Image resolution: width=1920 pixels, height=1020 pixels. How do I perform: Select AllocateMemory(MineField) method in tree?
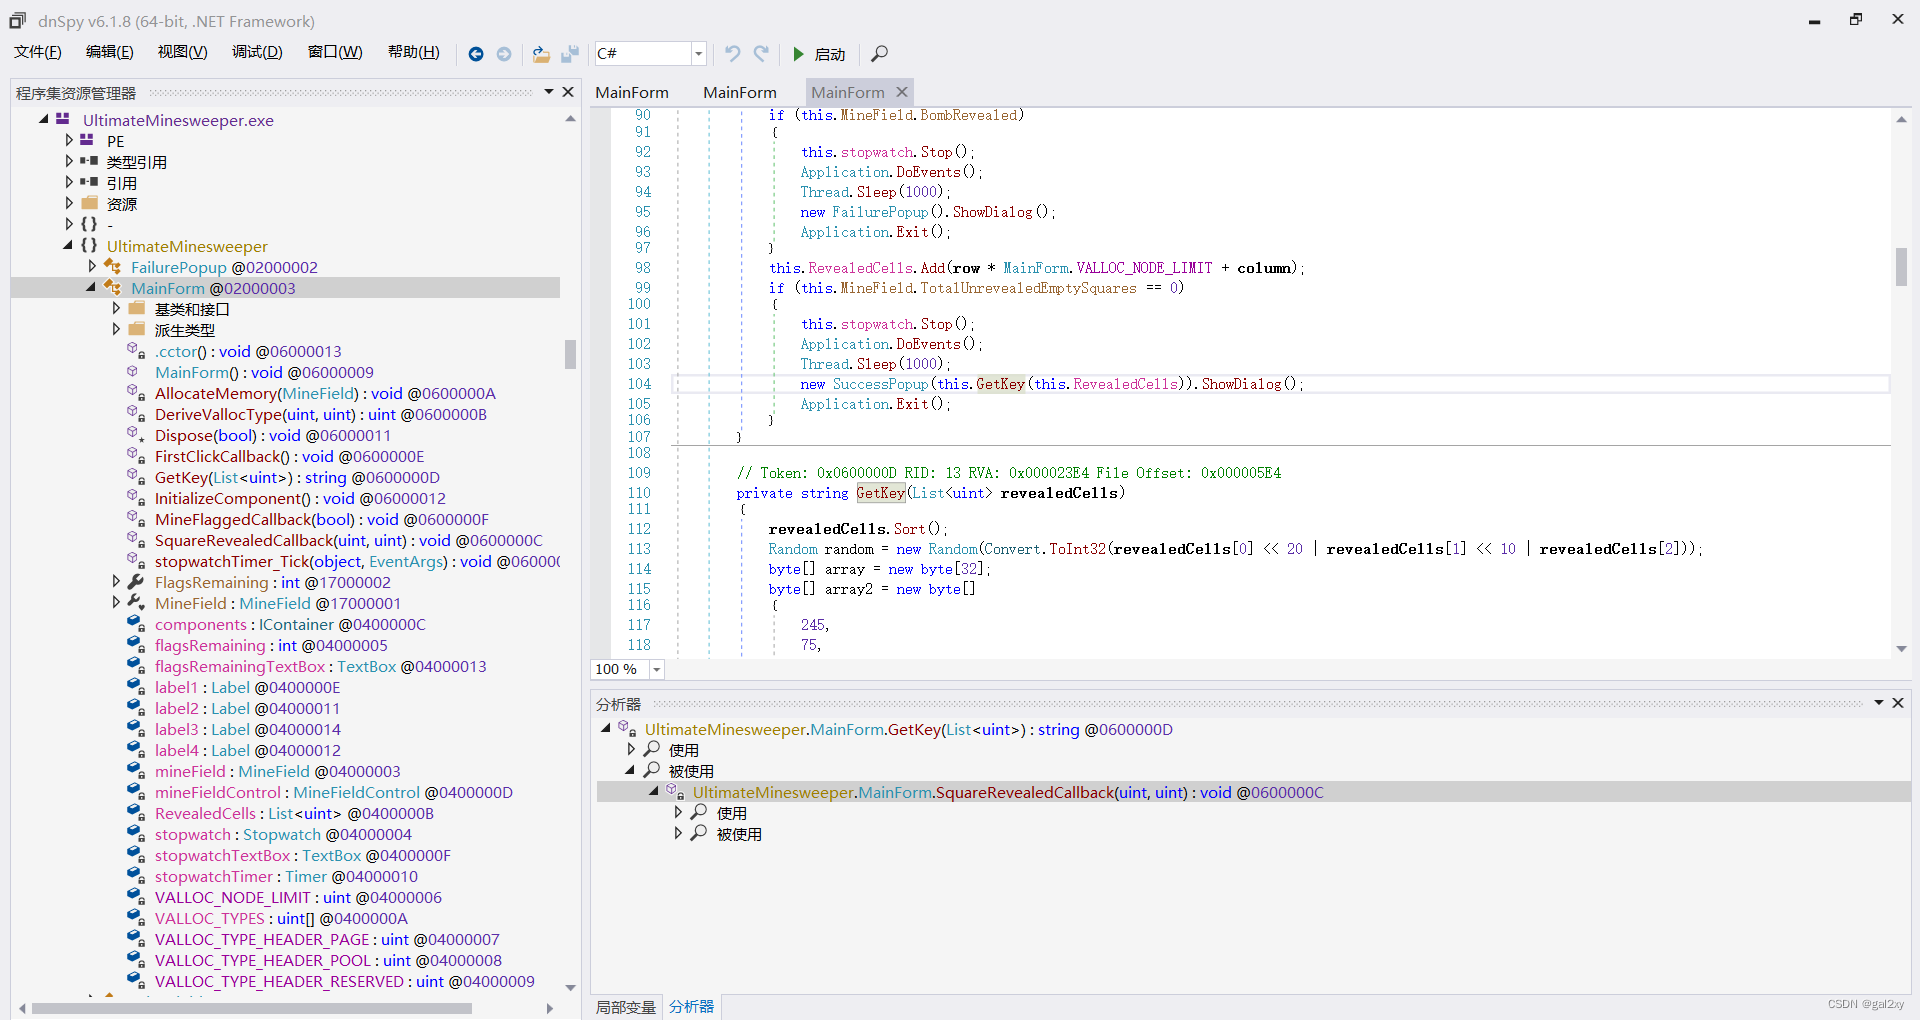[x=325, y=393]
